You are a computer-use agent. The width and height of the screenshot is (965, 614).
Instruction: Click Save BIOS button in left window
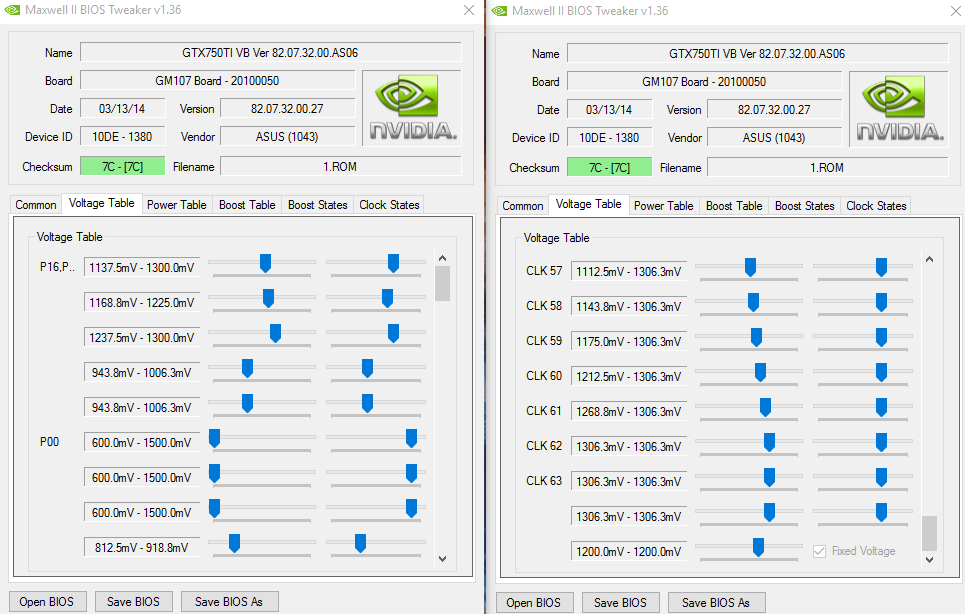(134, 602)
